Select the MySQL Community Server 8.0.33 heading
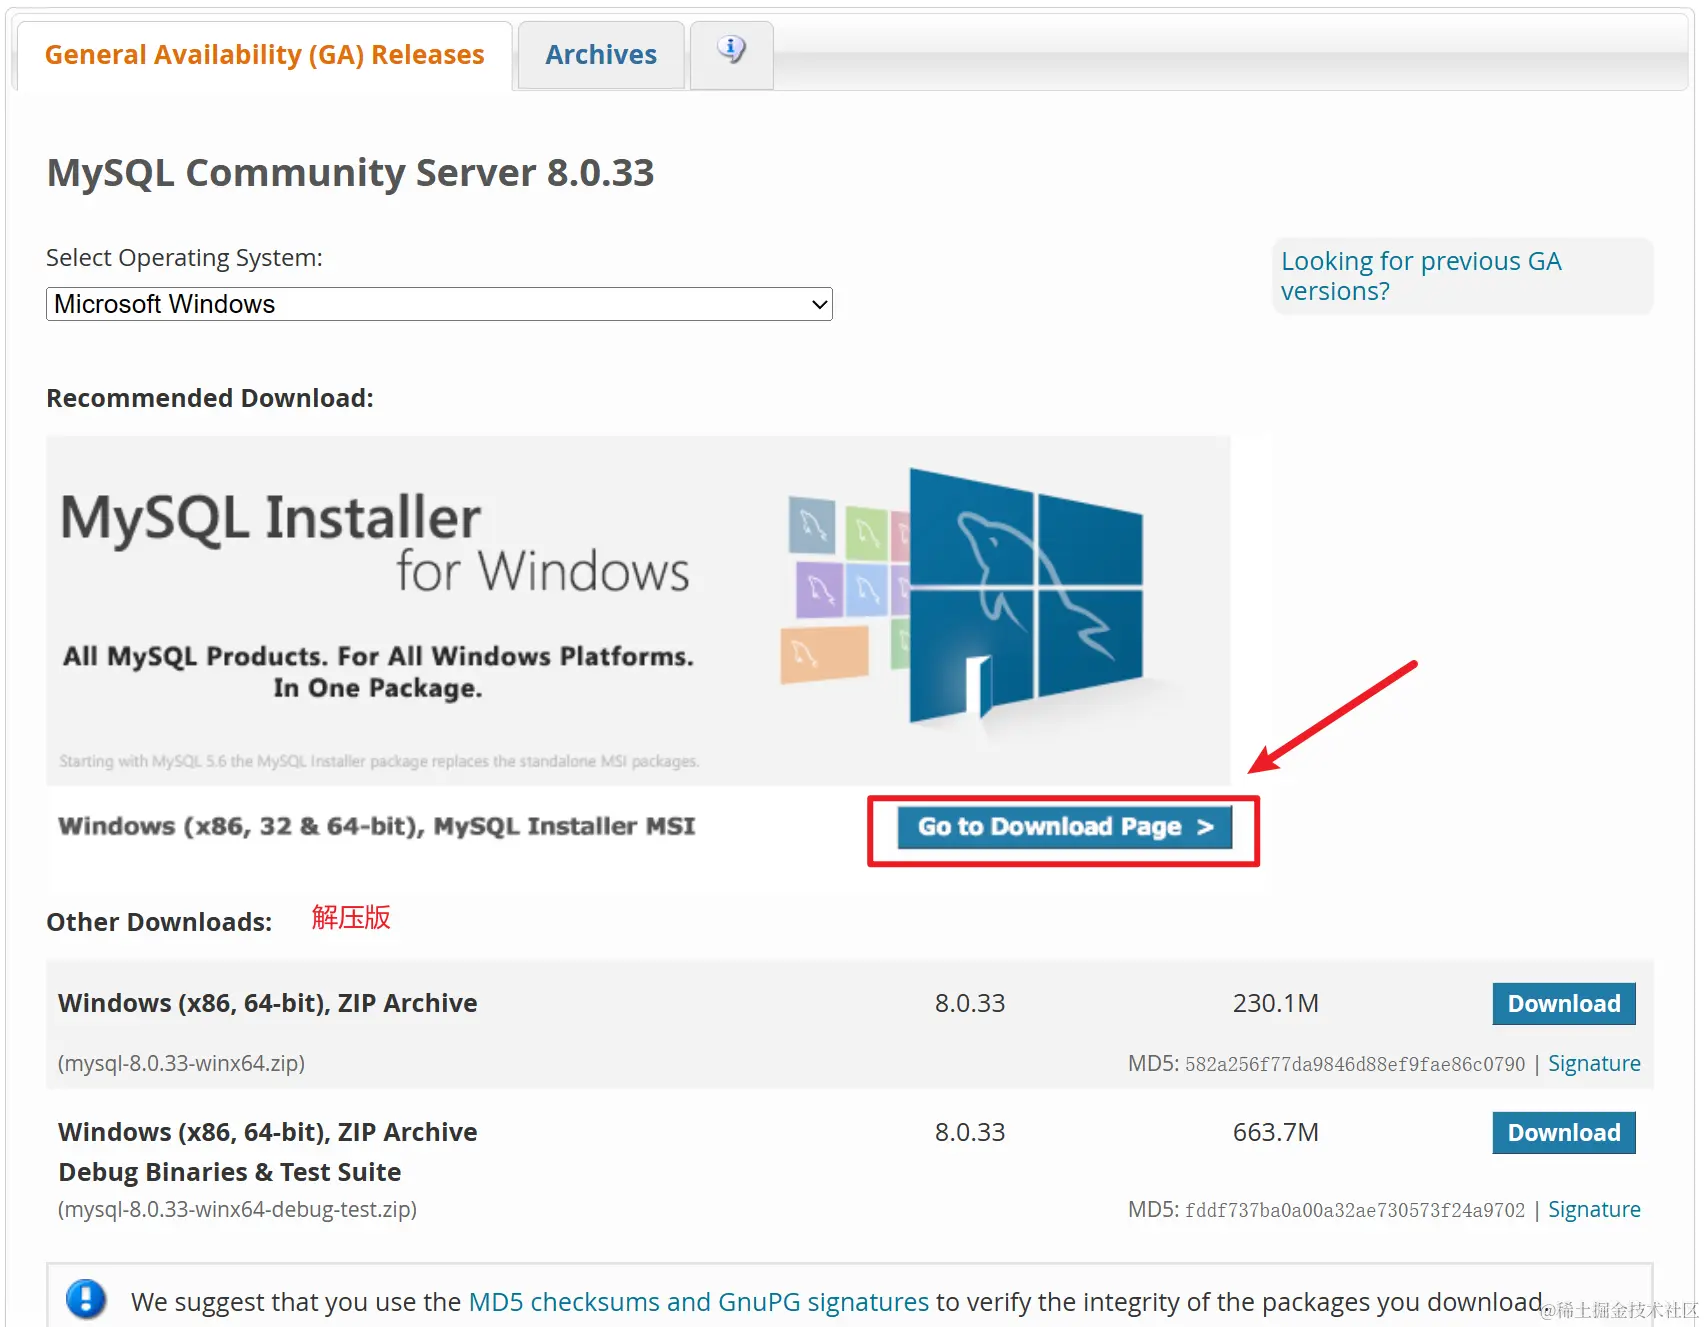The width and height of the screenshot is (1706, 1327). coord(350,173)
